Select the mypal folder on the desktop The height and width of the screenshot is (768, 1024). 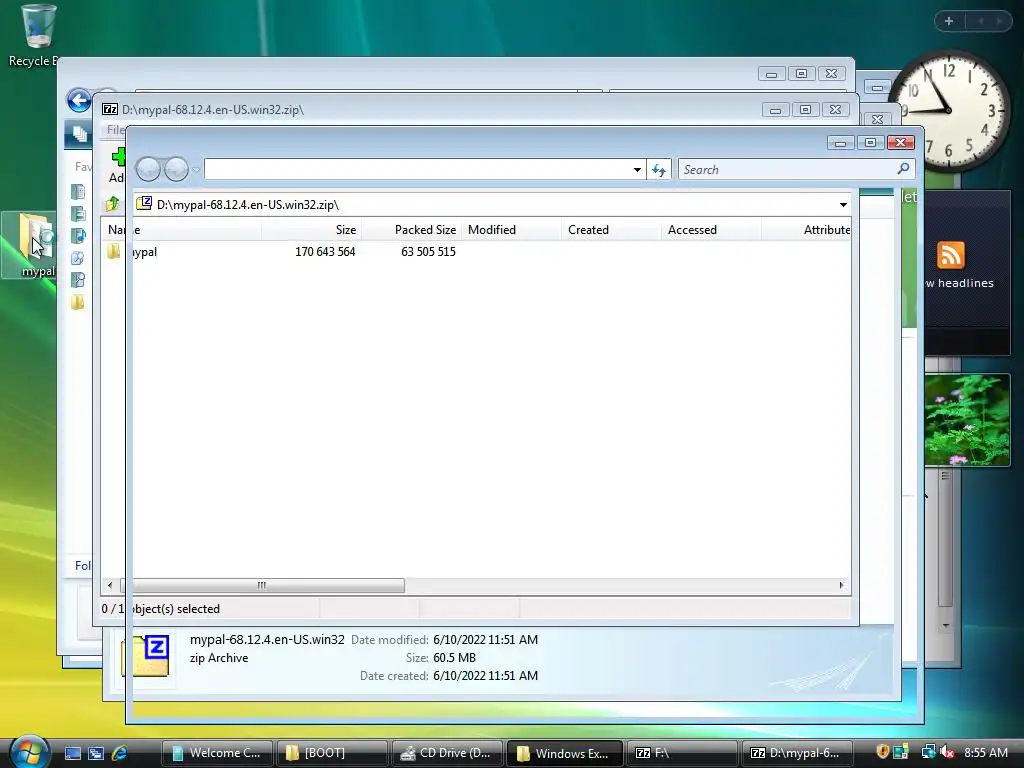click(x=29, y=245)
